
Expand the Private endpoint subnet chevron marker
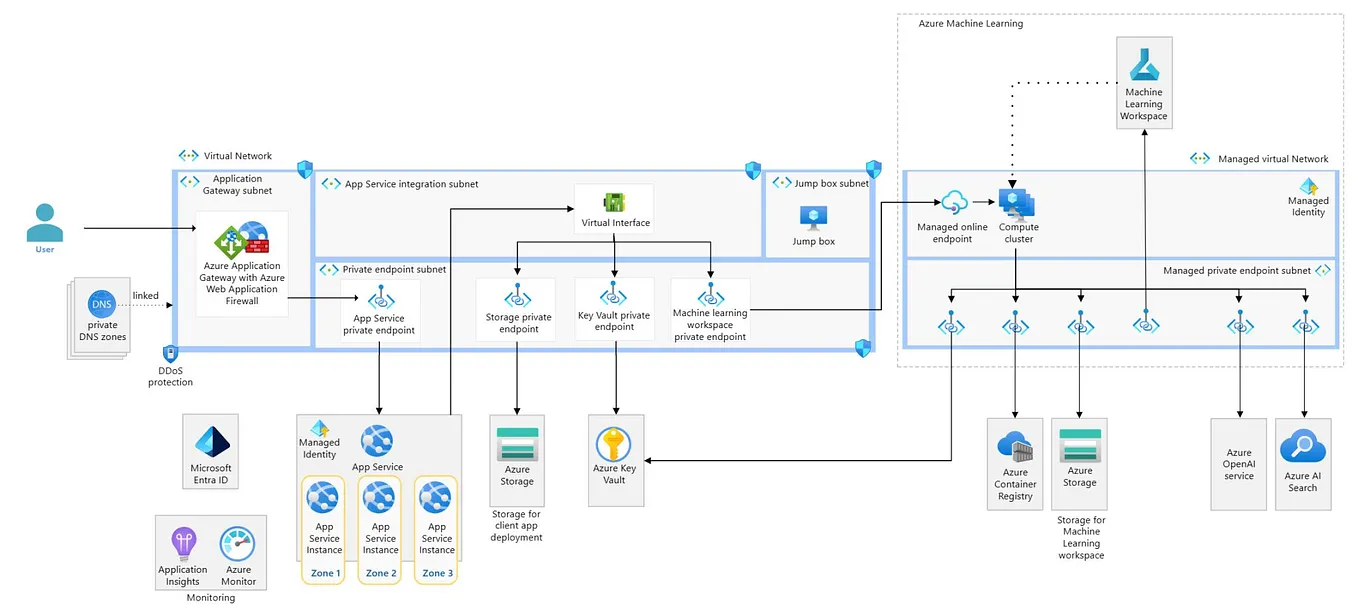click(x=328, y=269)
